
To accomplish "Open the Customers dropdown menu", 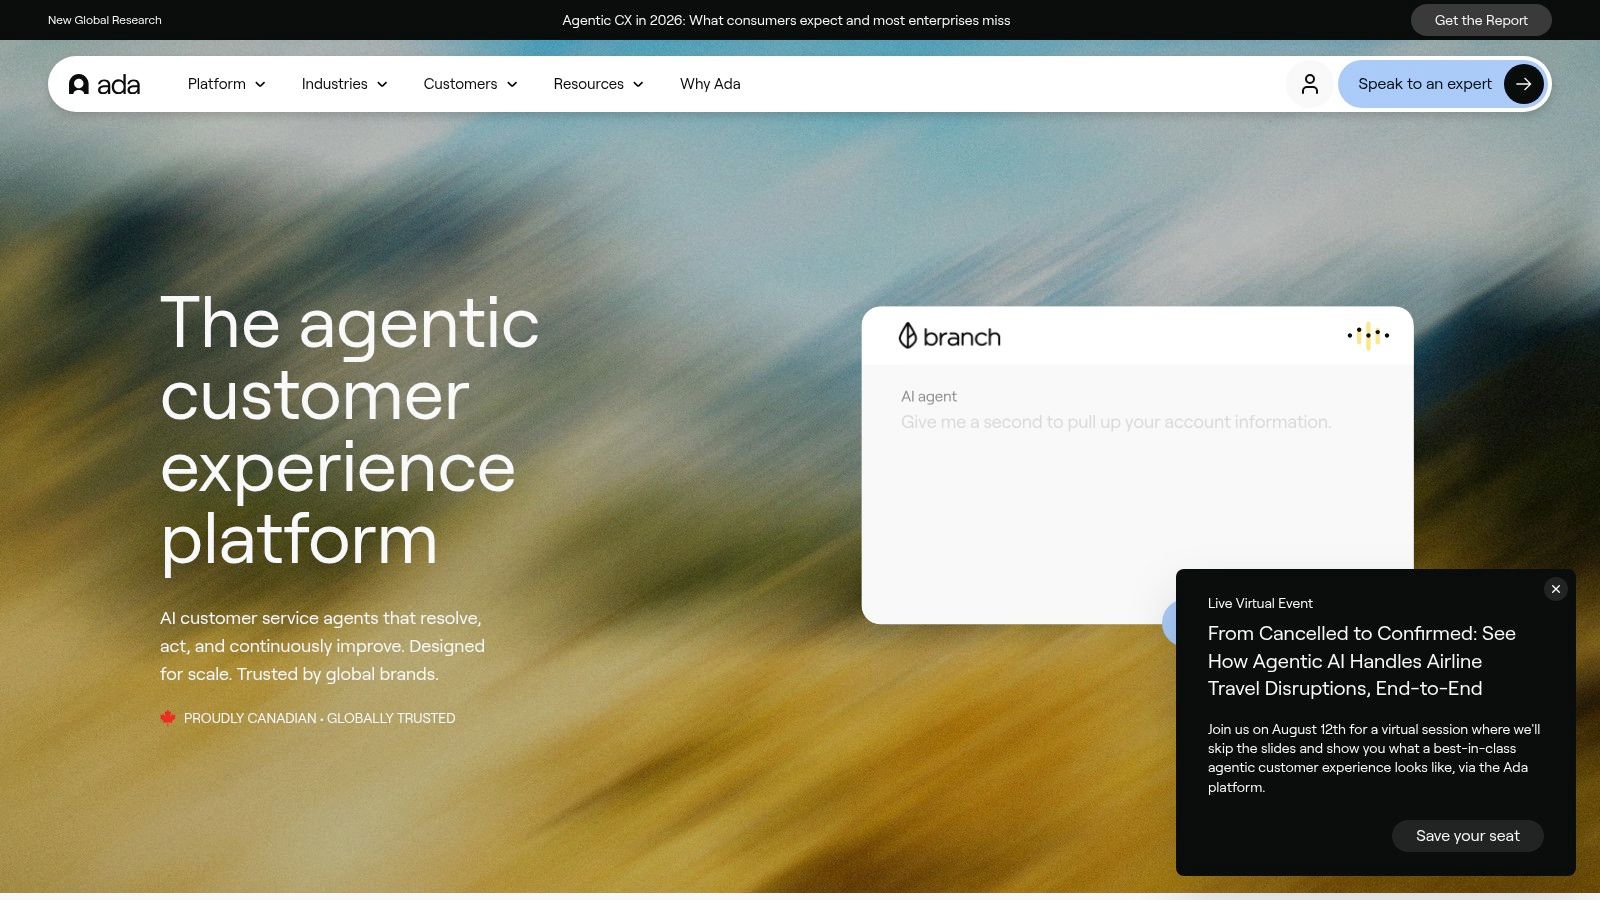I will pos(471,84).
